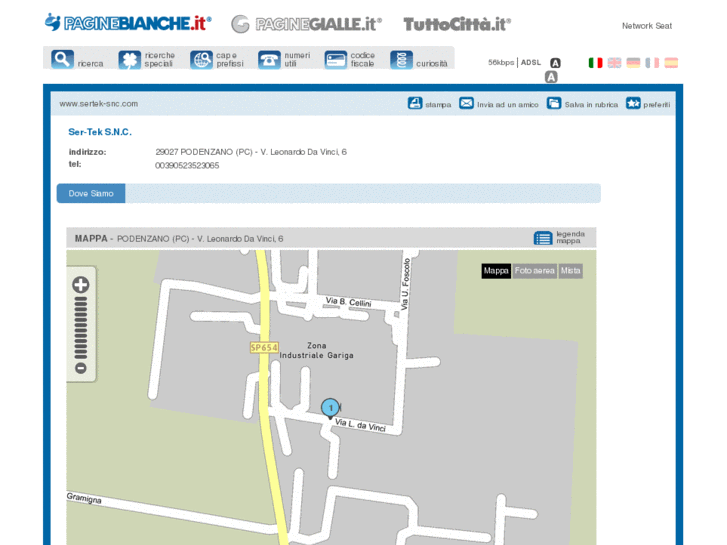The height and width of the screenshot is (545, 727).
Task: Click the Network Seat link
Action: pos(647,26)
